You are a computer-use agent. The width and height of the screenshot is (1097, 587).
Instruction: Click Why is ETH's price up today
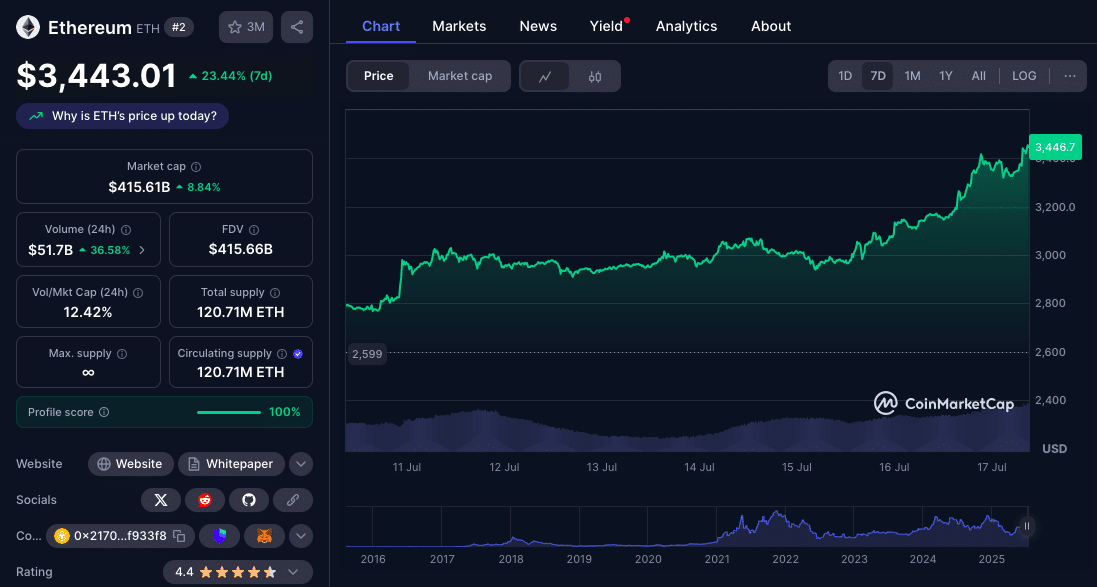pyautogui.click(x=122, y=116)
